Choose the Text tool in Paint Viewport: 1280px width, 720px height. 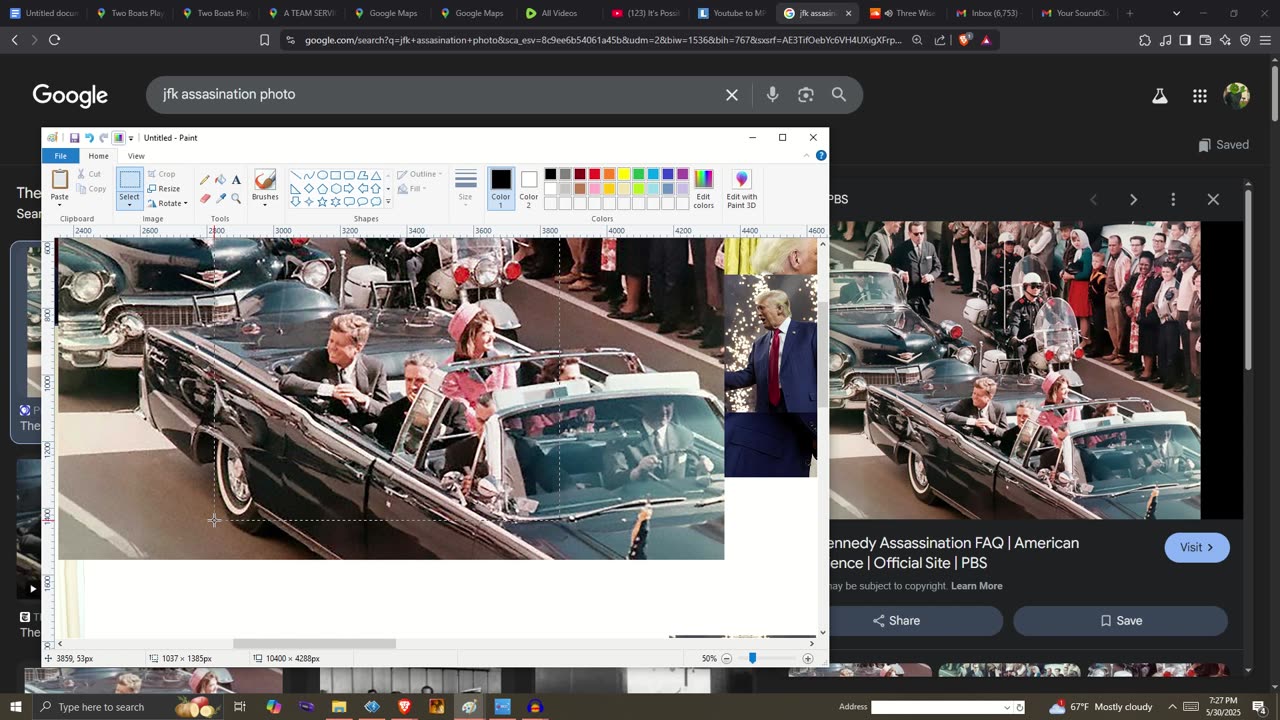click(236, 180)
